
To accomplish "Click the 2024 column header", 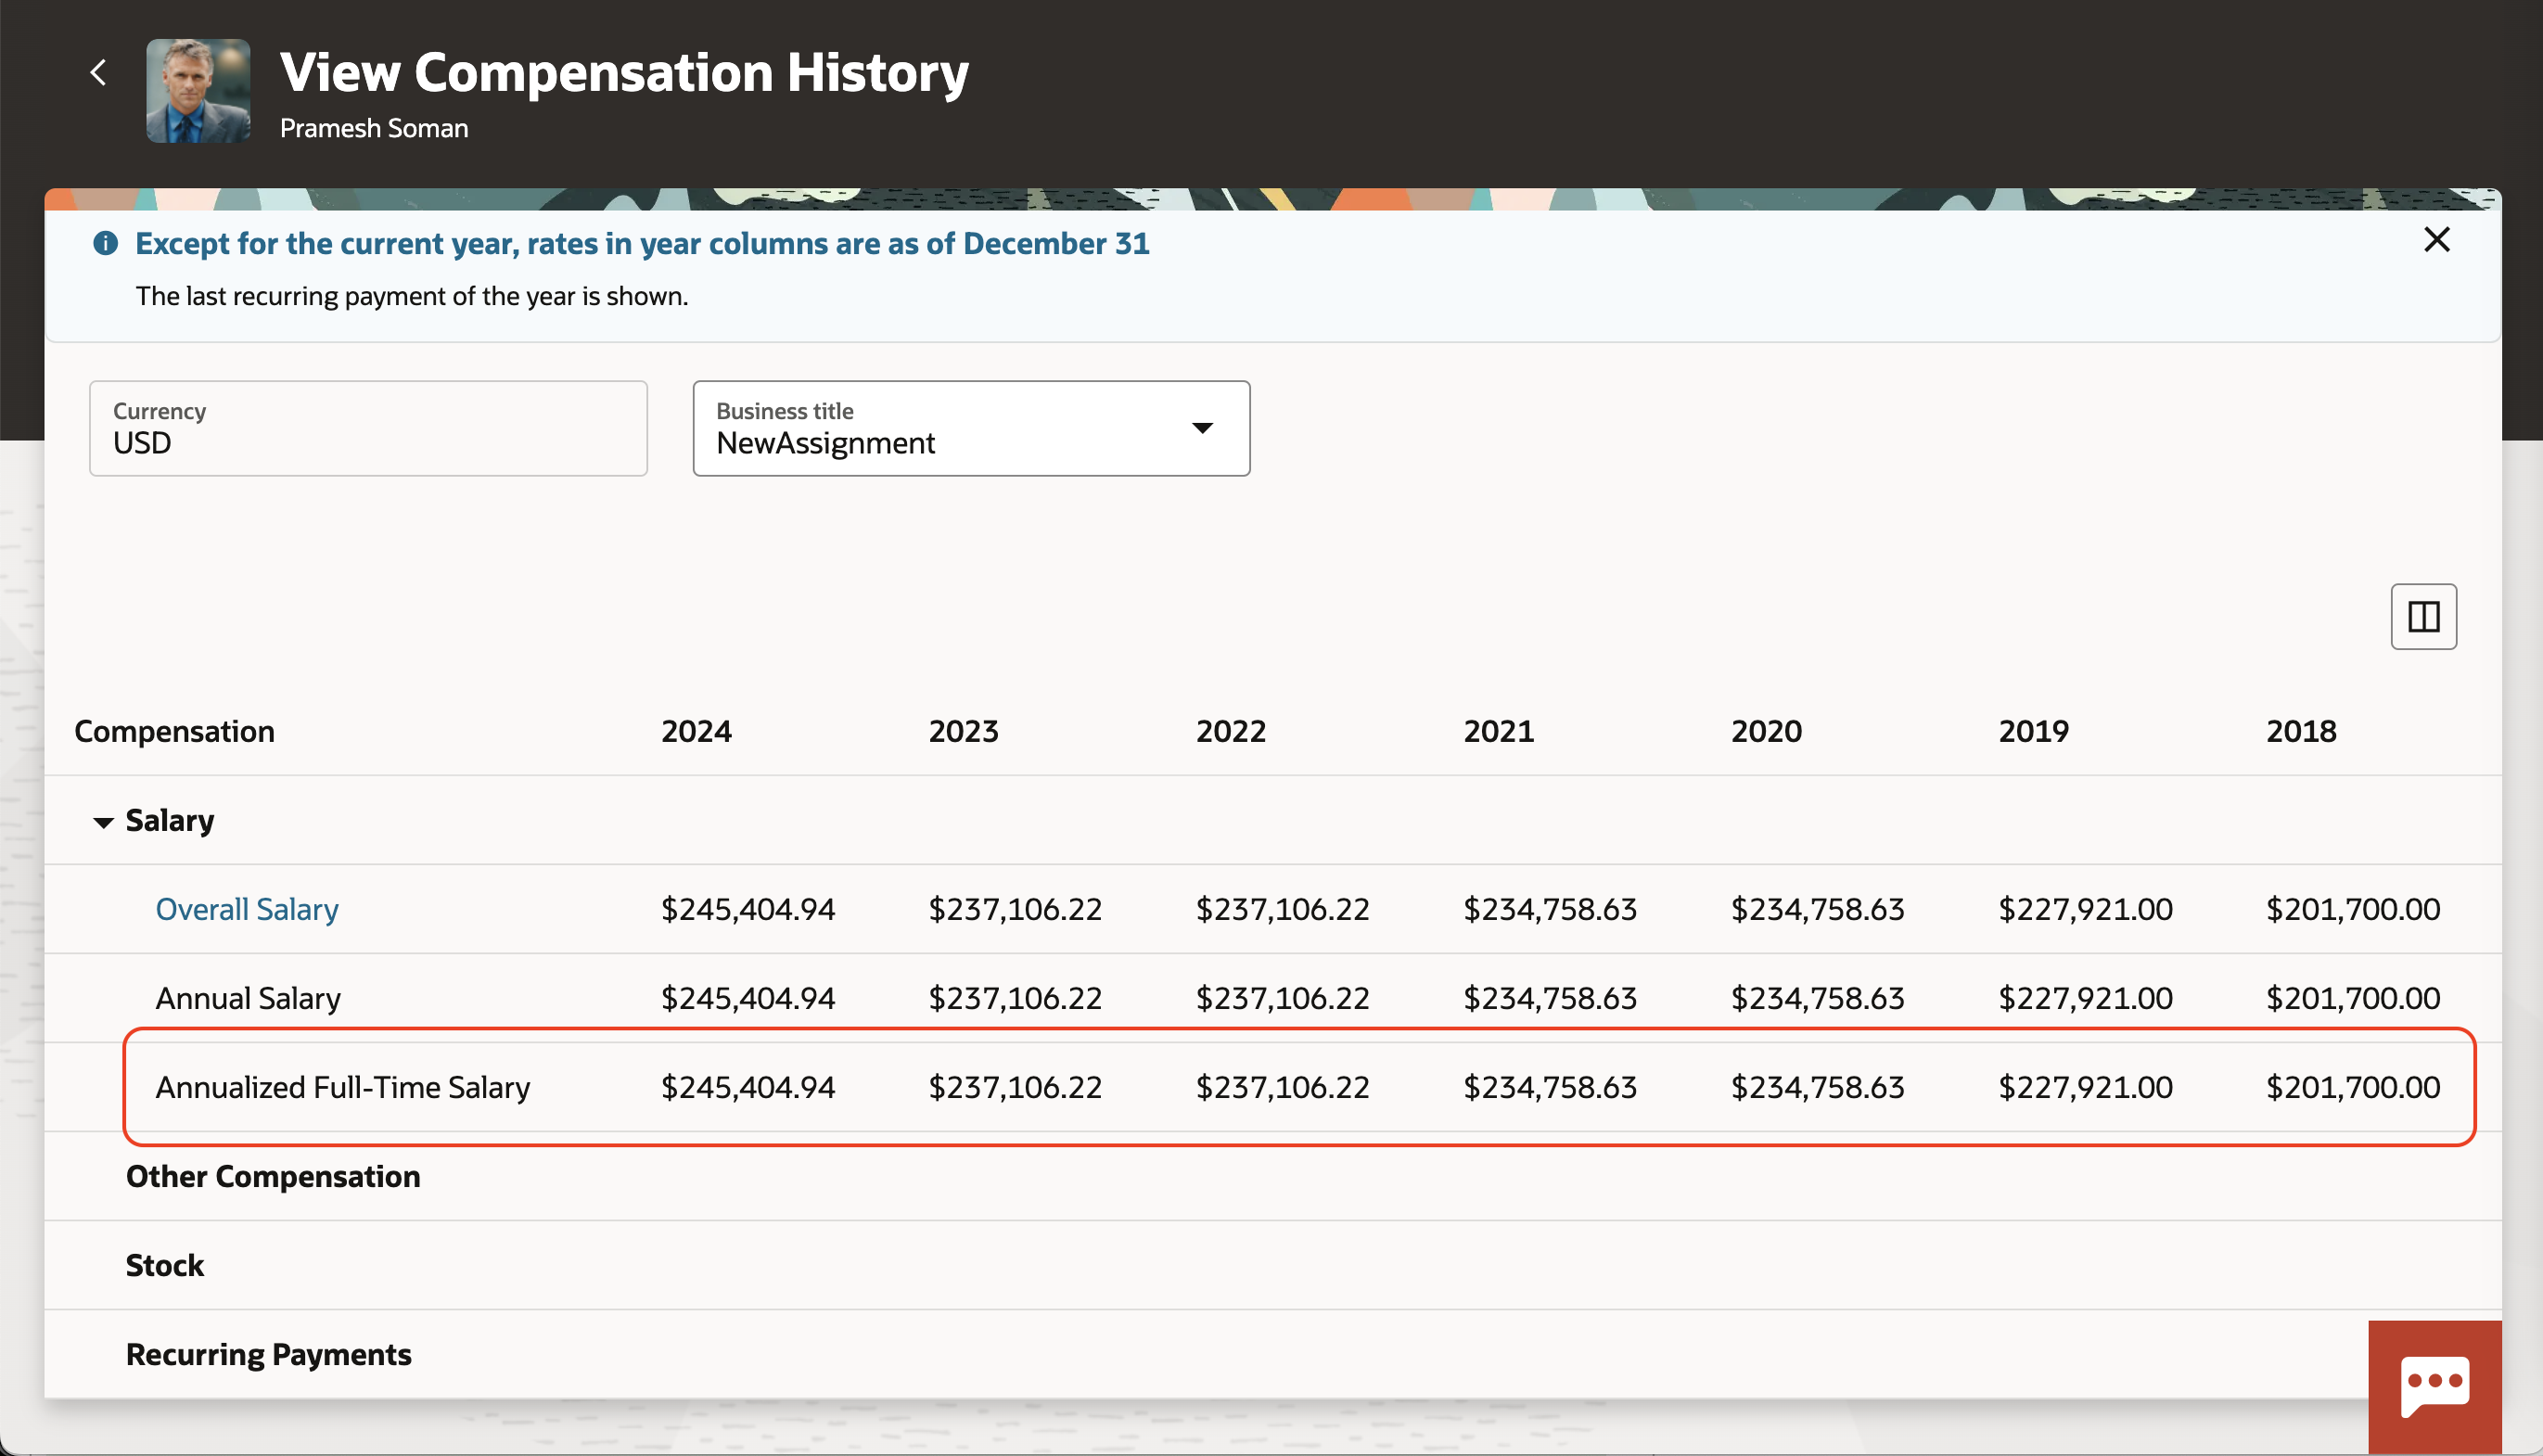I will tap(696, 731).
